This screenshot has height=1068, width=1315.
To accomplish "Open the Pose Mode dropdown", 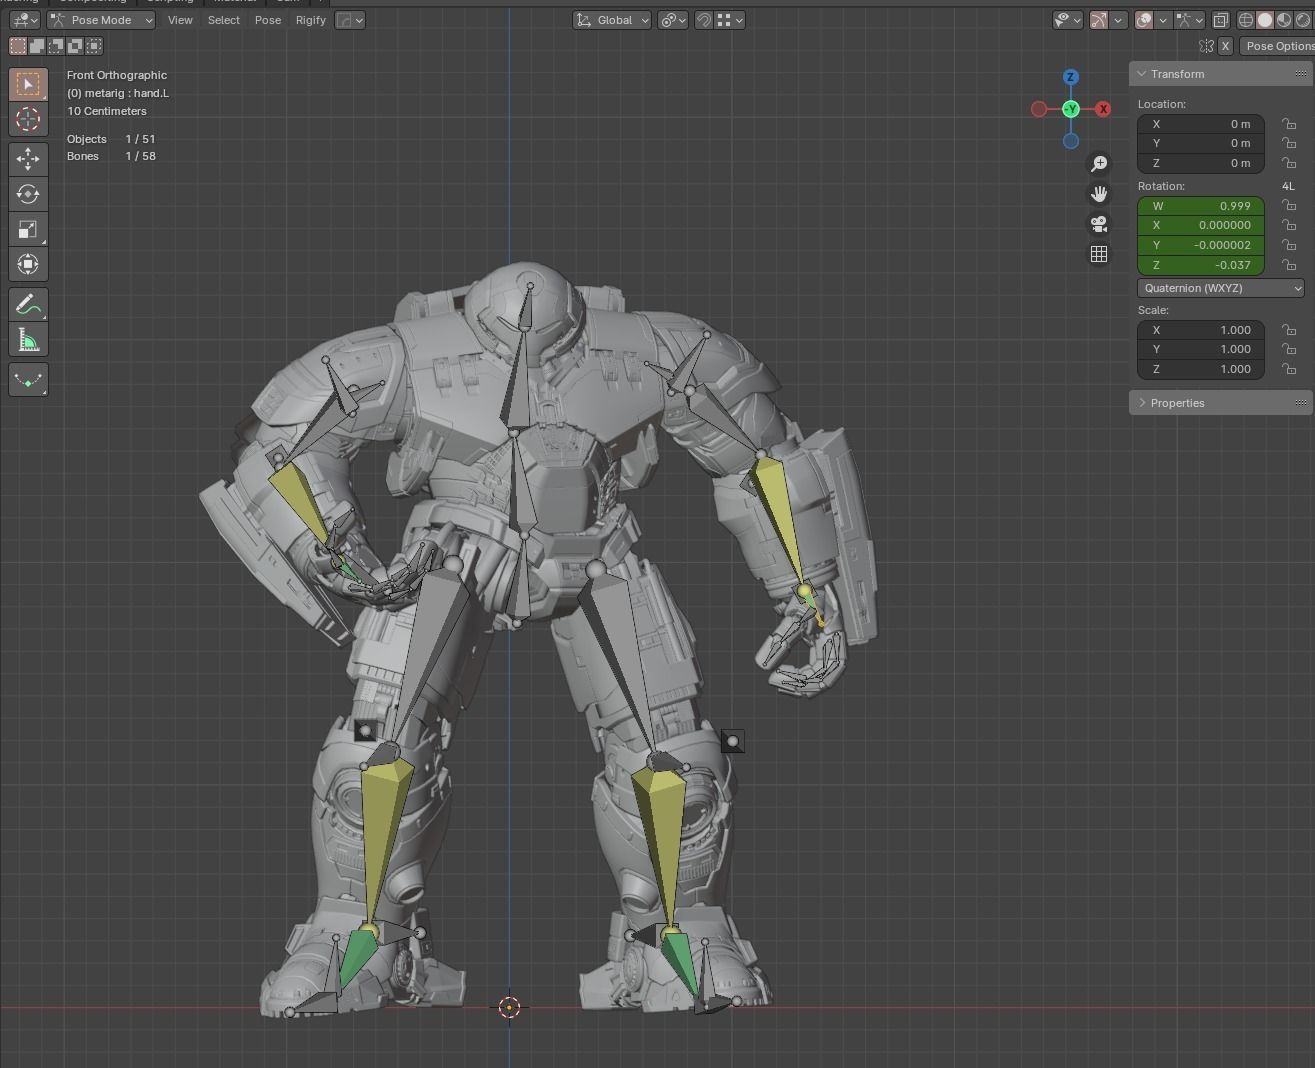I will click(x=102, y=20).
